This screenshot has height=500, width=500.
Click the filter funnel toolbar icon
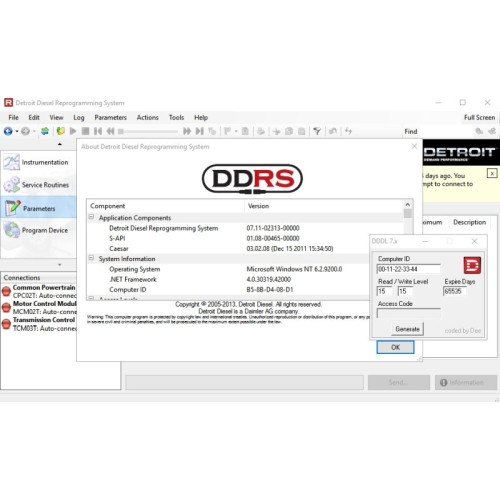coord(317,131)
